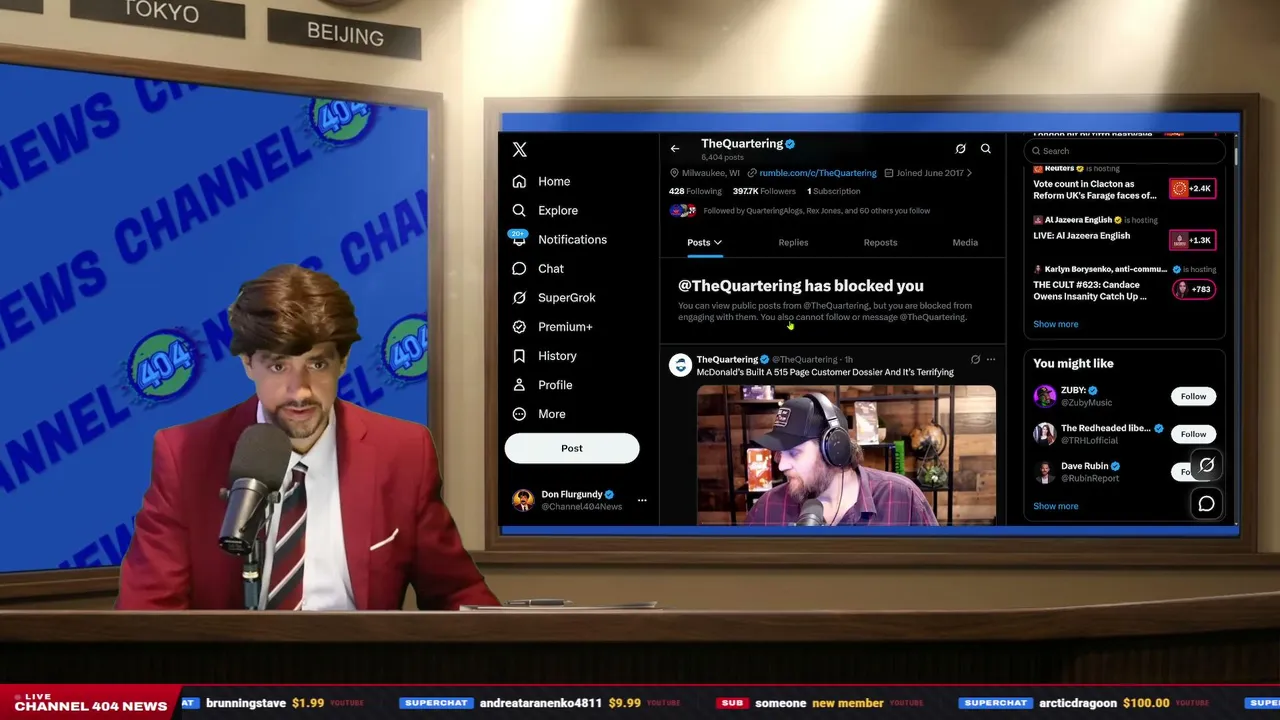This screenshot has height=720, width=1280.
Task: Click the @RubinReport handle
Action: (1090, 478)
